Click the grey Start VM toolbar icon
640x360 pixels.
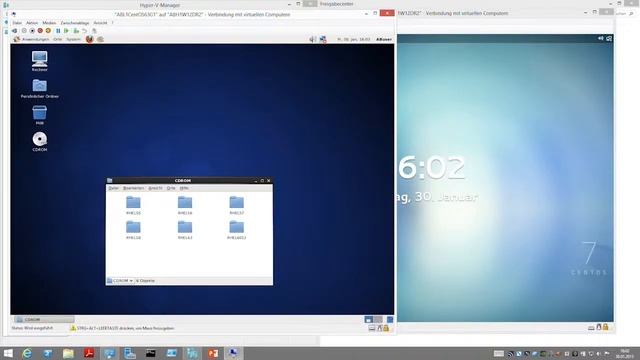[x=24, y=31]
